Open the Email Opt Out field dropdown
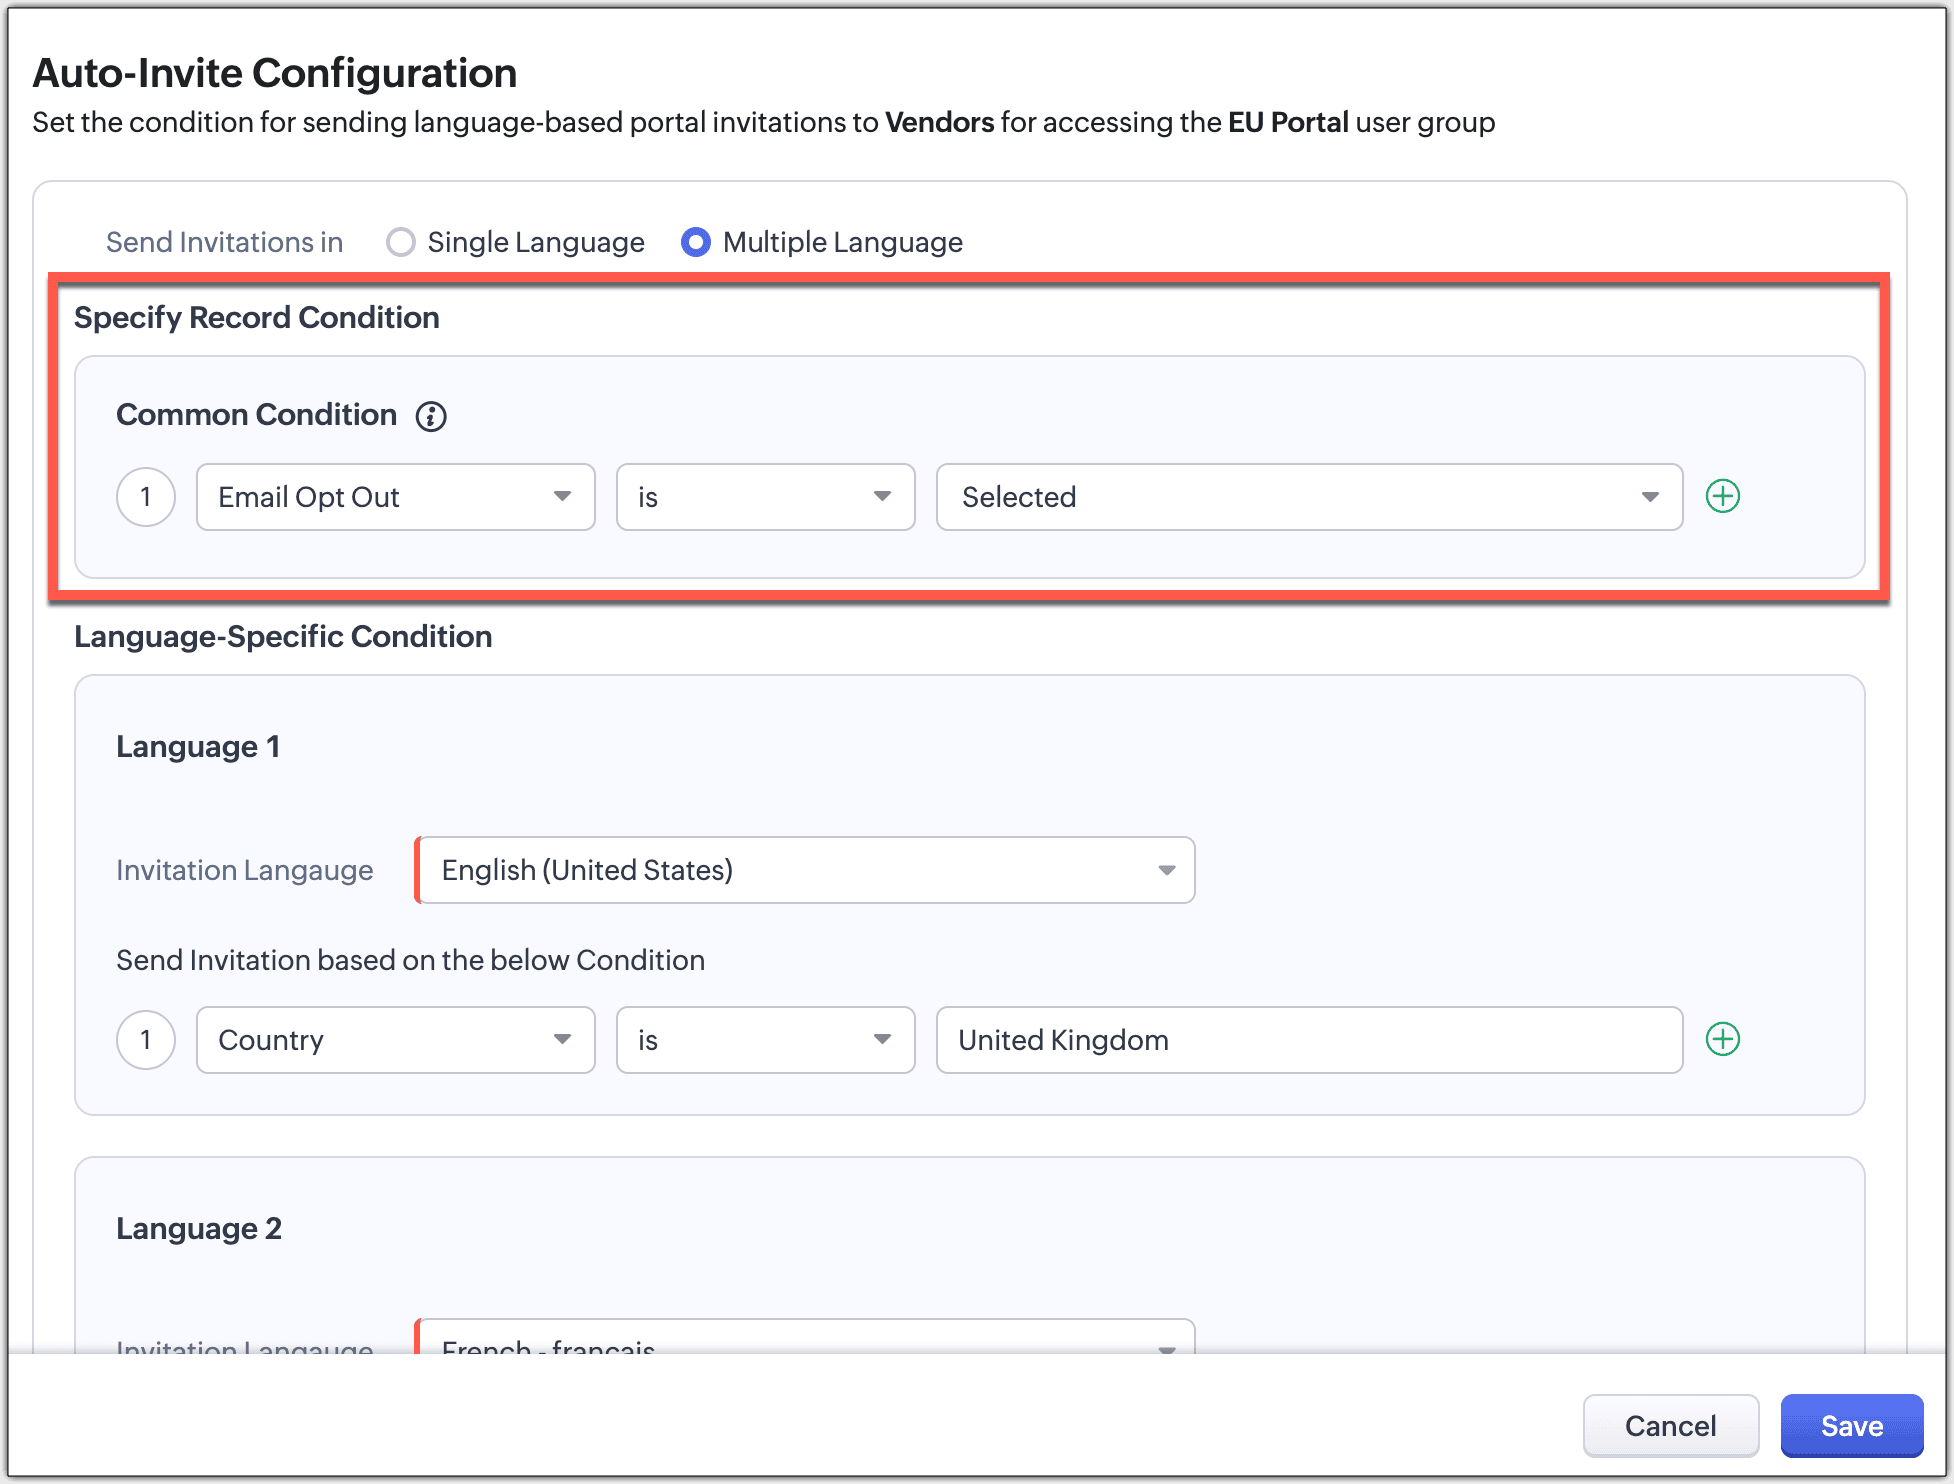Screen dimensions: 1954x1484 [395, 497]
